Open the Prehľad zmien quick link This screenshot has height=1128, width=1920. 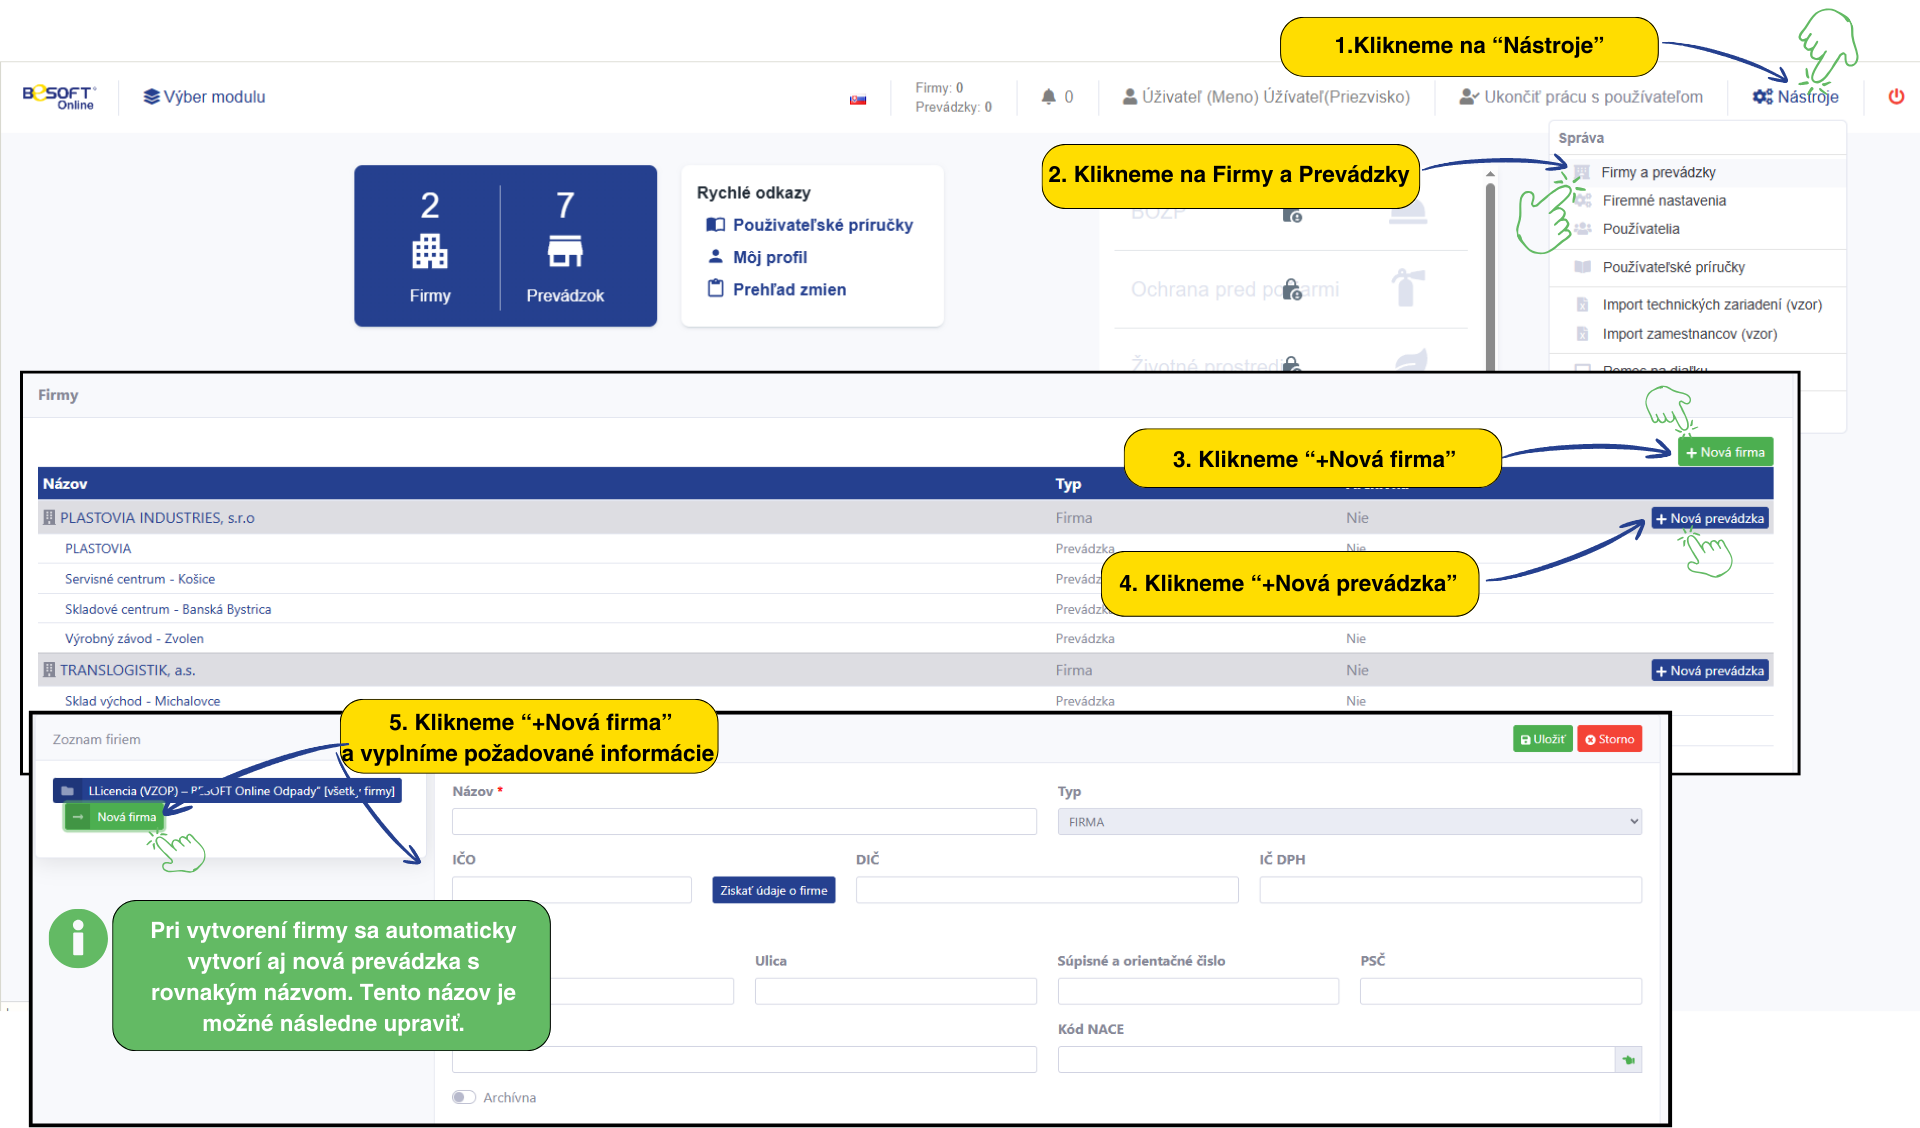pyautogui.click(x=788, y=289)
